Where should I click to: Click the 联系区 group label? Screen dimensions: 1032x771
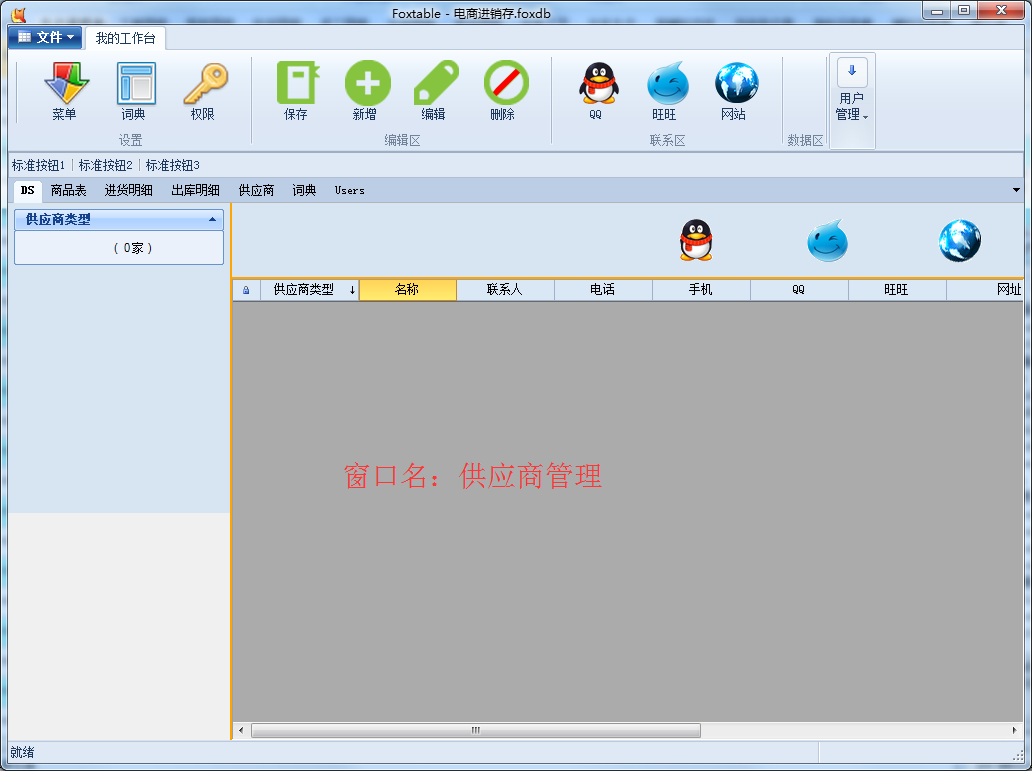(667, 140)
